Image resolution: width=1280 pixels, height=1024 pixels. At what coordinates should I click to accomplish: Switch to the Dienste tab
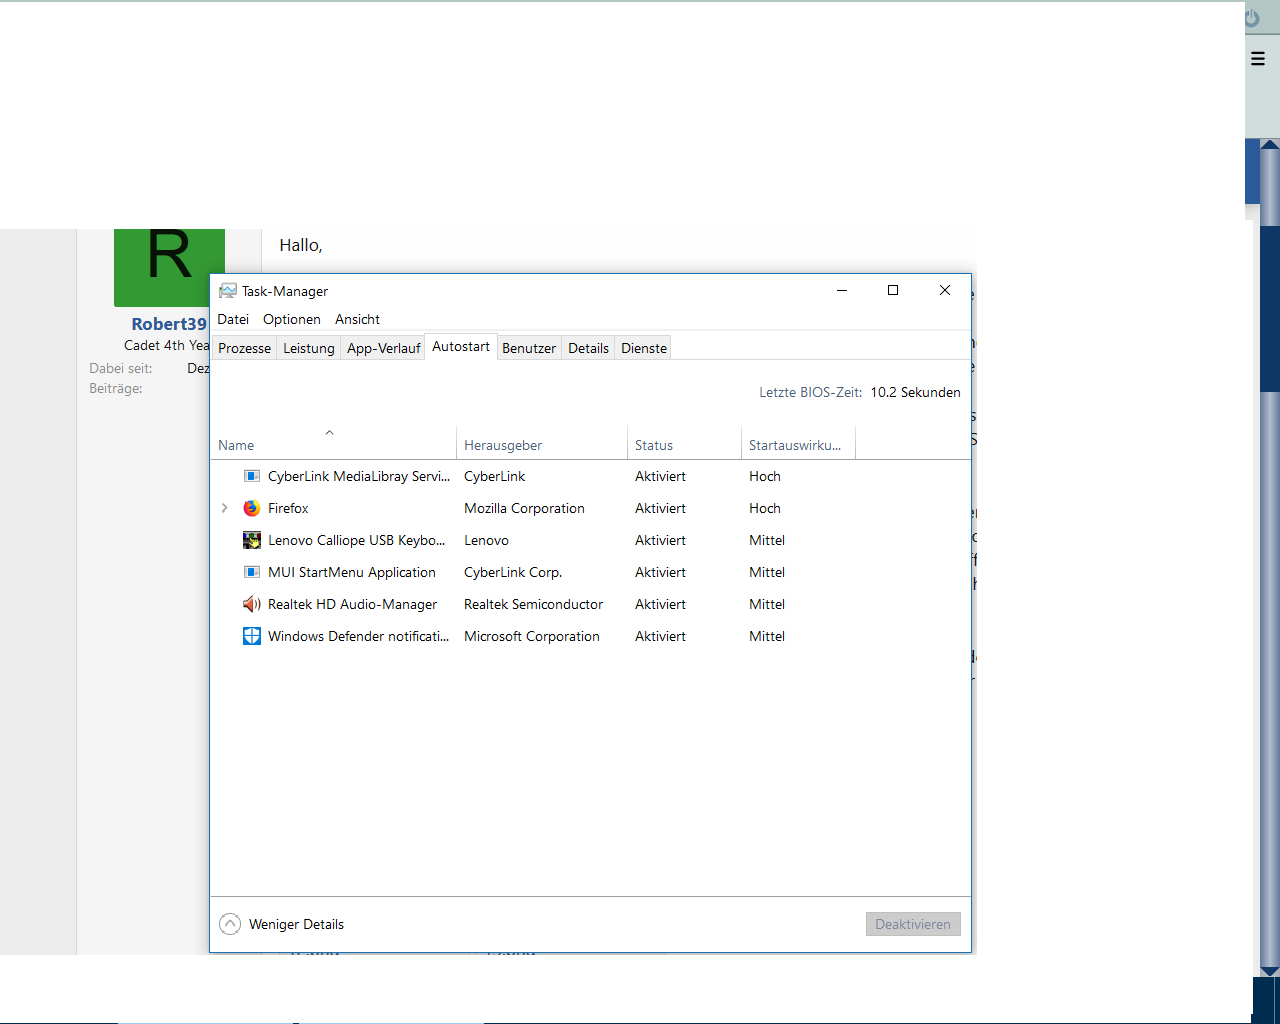point(644,348)
